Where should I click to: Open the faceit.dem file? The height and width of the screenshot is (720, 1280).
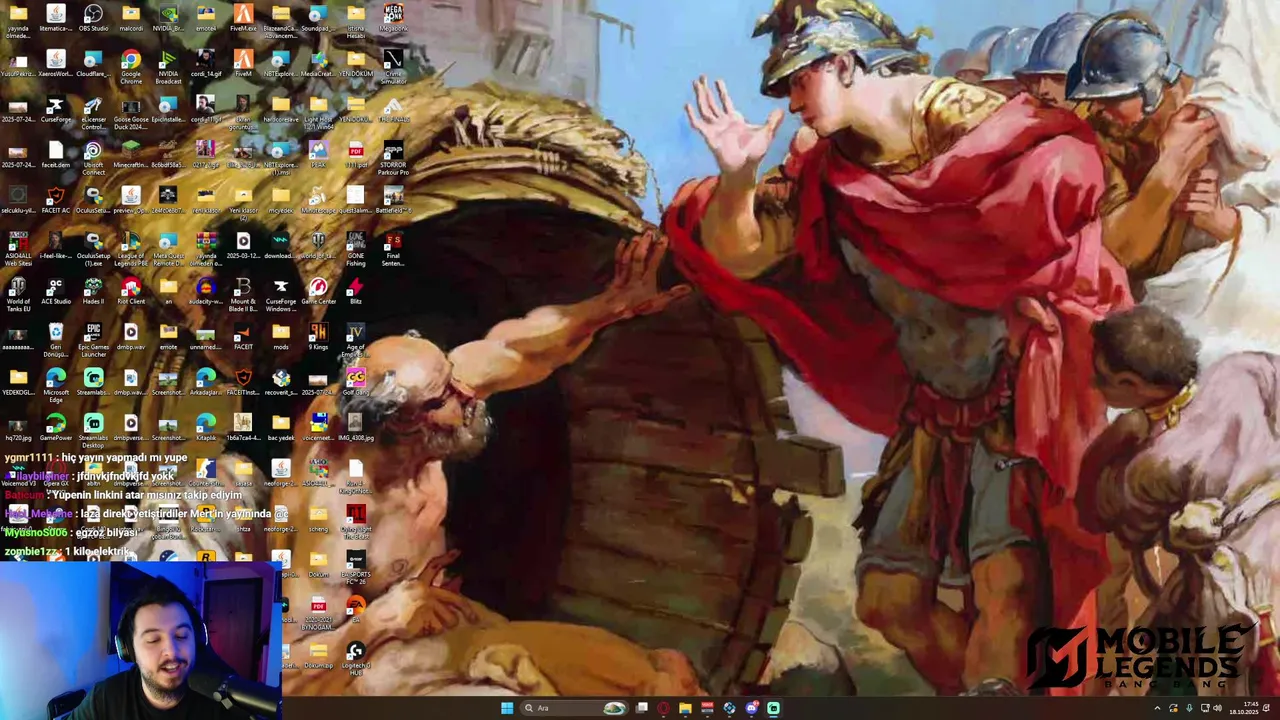click(56, 155)
